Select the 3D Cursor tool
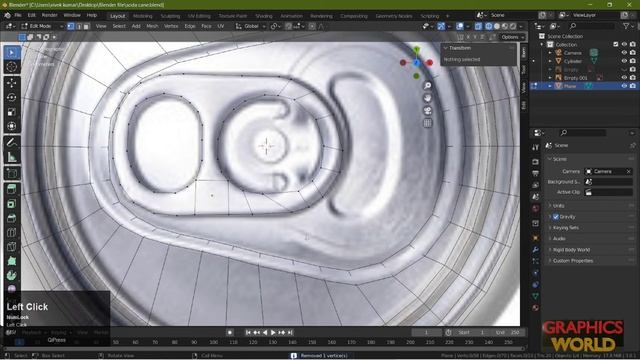The width and height of the screenshot is (640, 360). point(11,67)
